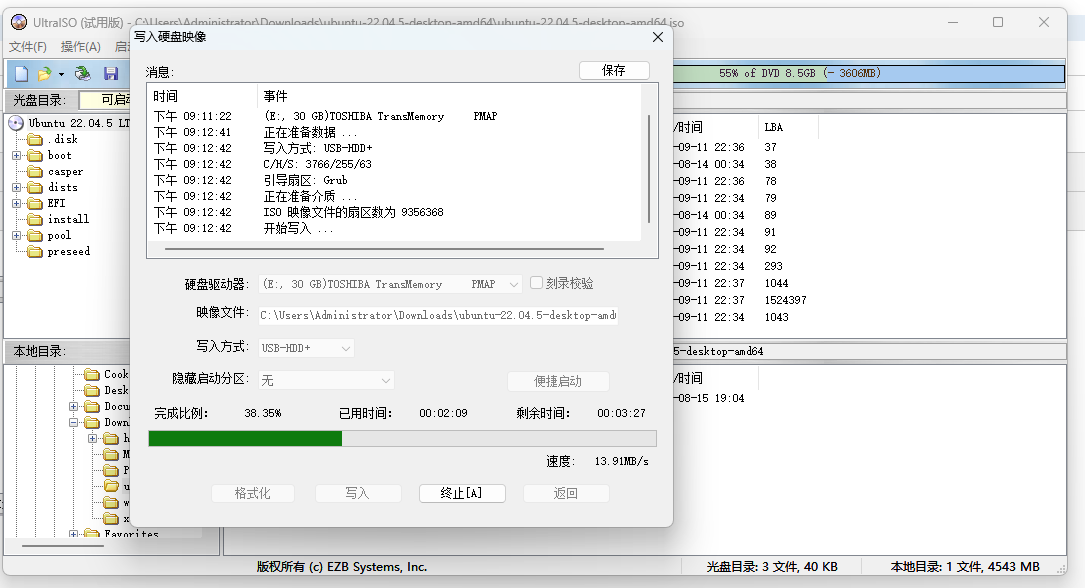Click the 55% of DVD 8.5GB capacity bar
The width and height of the screenshot is (1085, 588).
tap(868, 73)
